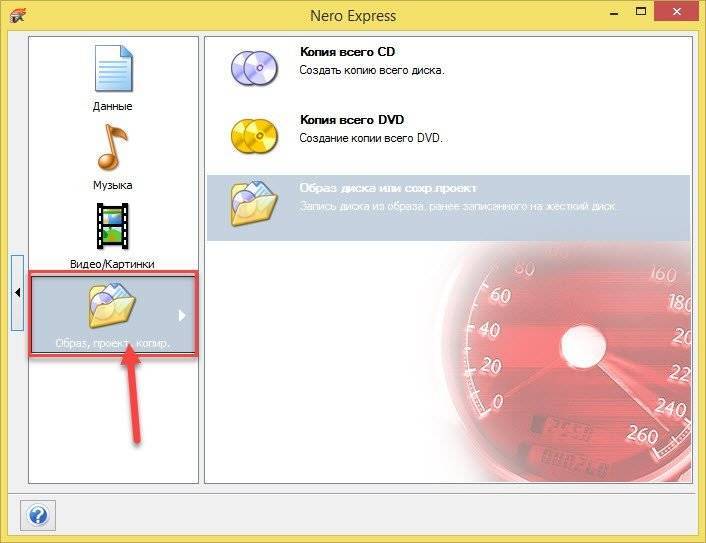Select the folder icon above Образ, проект, копир.

111,305
